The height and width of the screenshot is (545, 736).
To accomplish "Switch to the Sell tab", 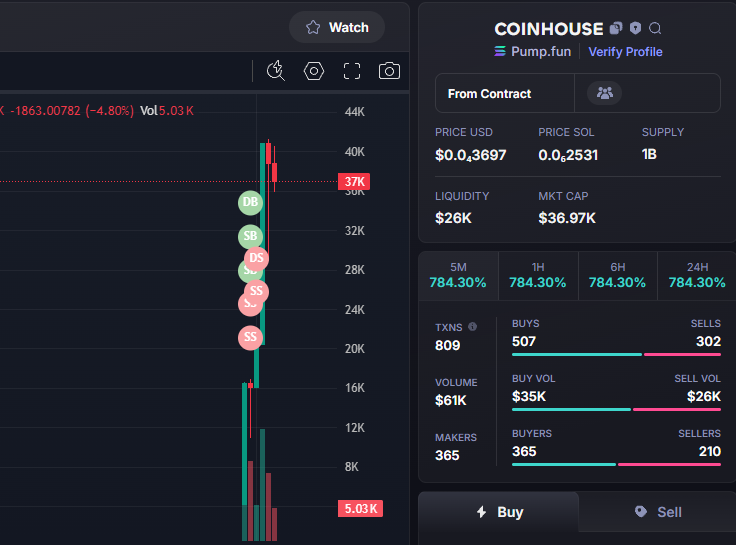I will tap(658, 512).
